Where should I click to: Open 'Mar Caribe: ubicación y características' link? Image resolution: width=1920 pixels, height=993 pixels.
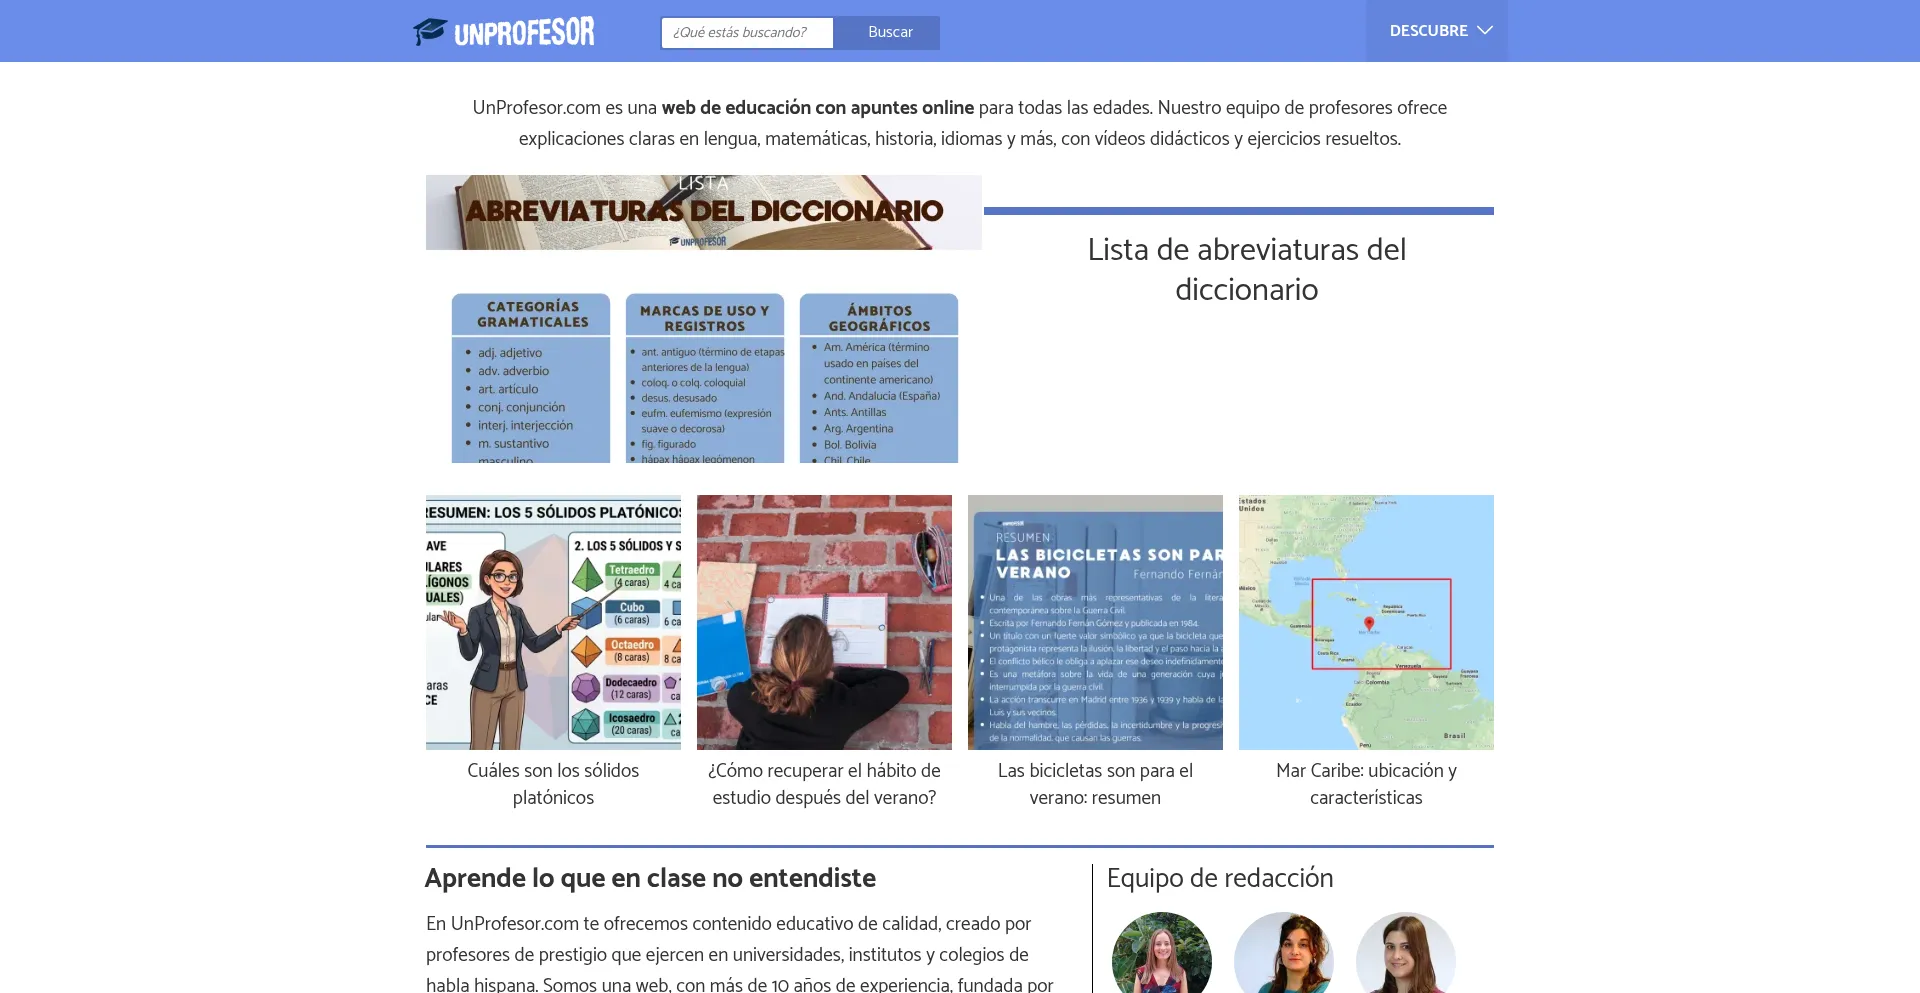pyautogui.click(x=1366, y=784)
